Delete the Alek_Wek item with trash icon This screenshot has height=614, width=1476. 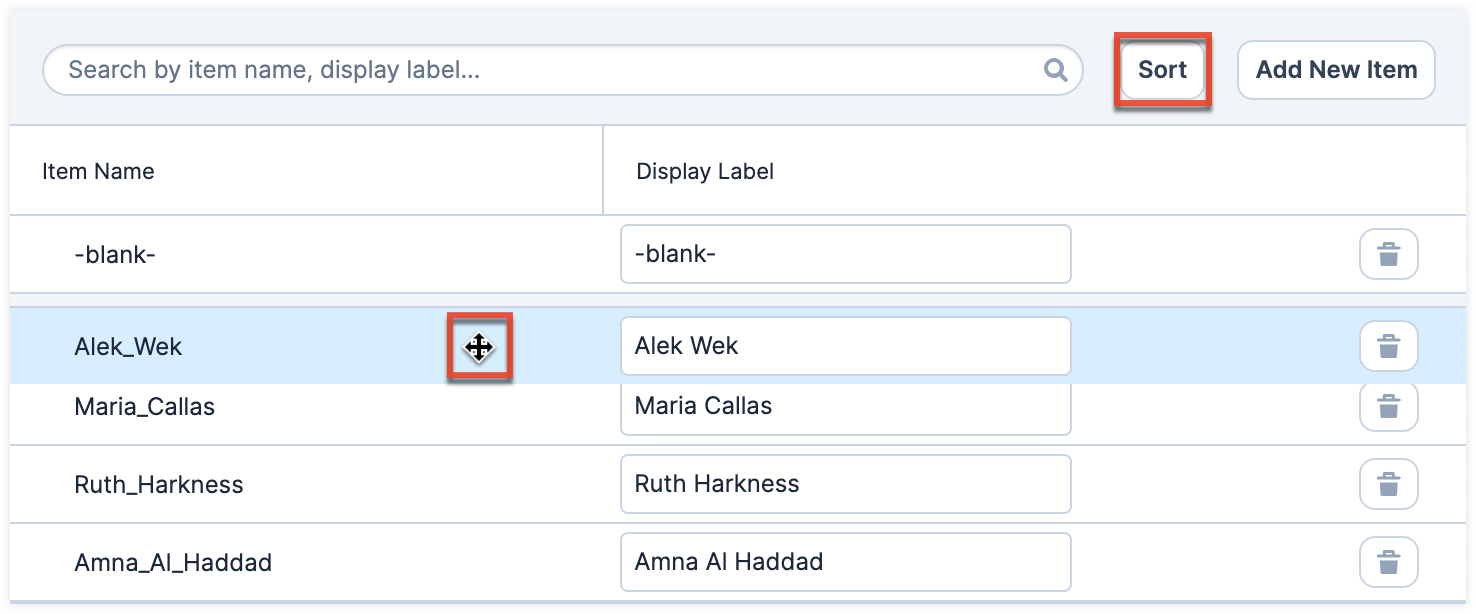pyautogui.click(x=1388, y=346)
